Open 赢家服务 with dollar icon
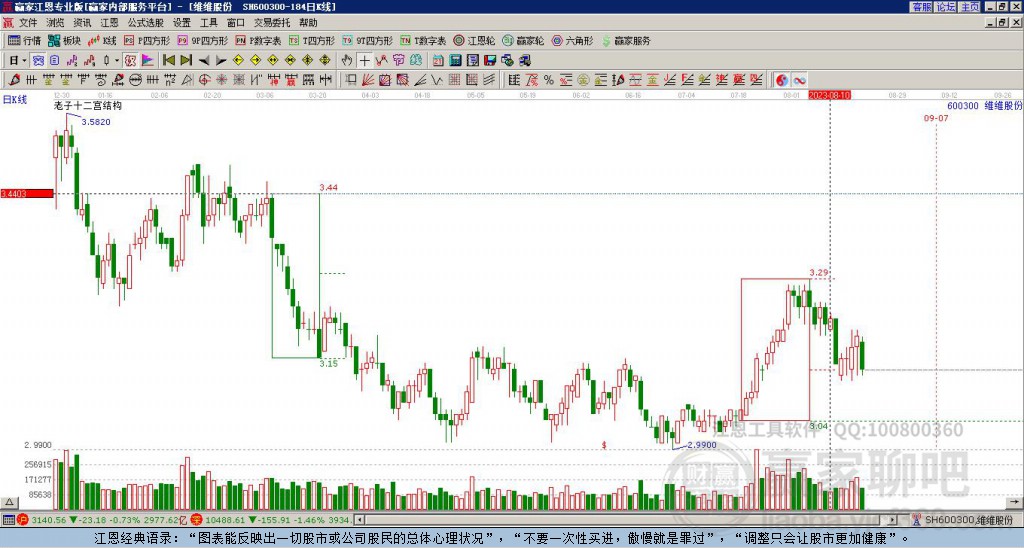The height and width of the screenshot is (548, 1024). pos(626,40)
